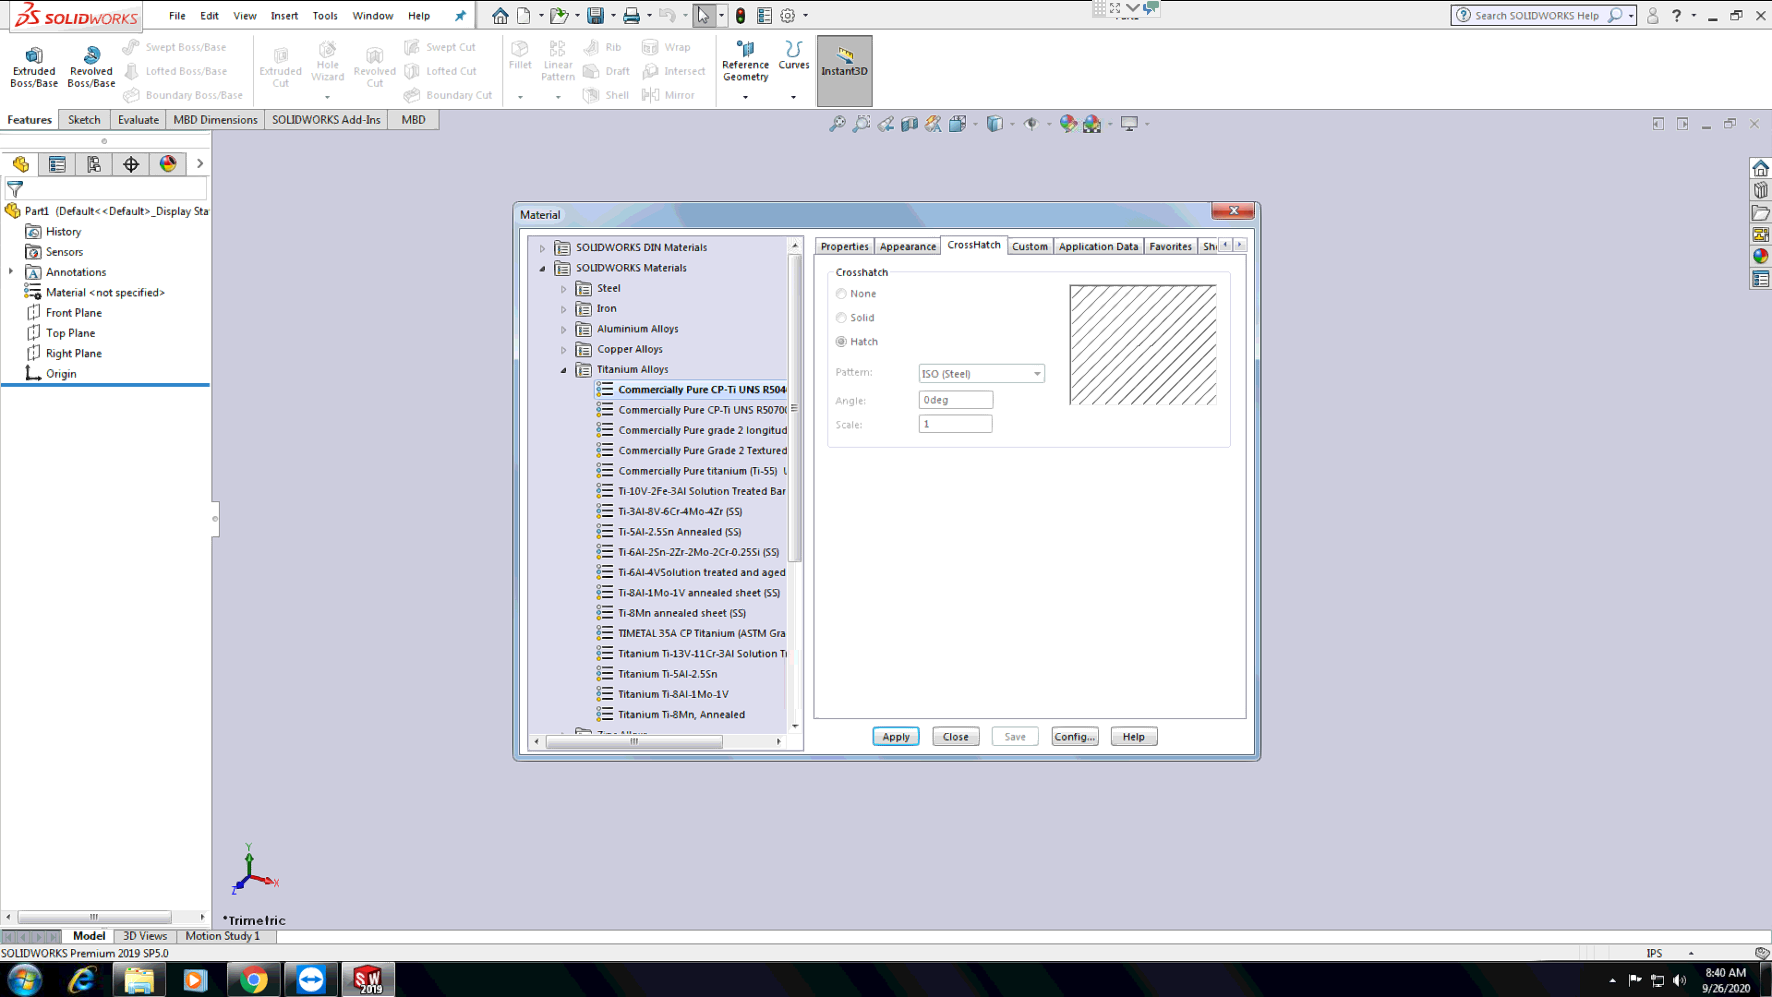This screenshot has width=1772, height=997.
Task: Switch to the 3D Views tab
Action: (145, 936)
